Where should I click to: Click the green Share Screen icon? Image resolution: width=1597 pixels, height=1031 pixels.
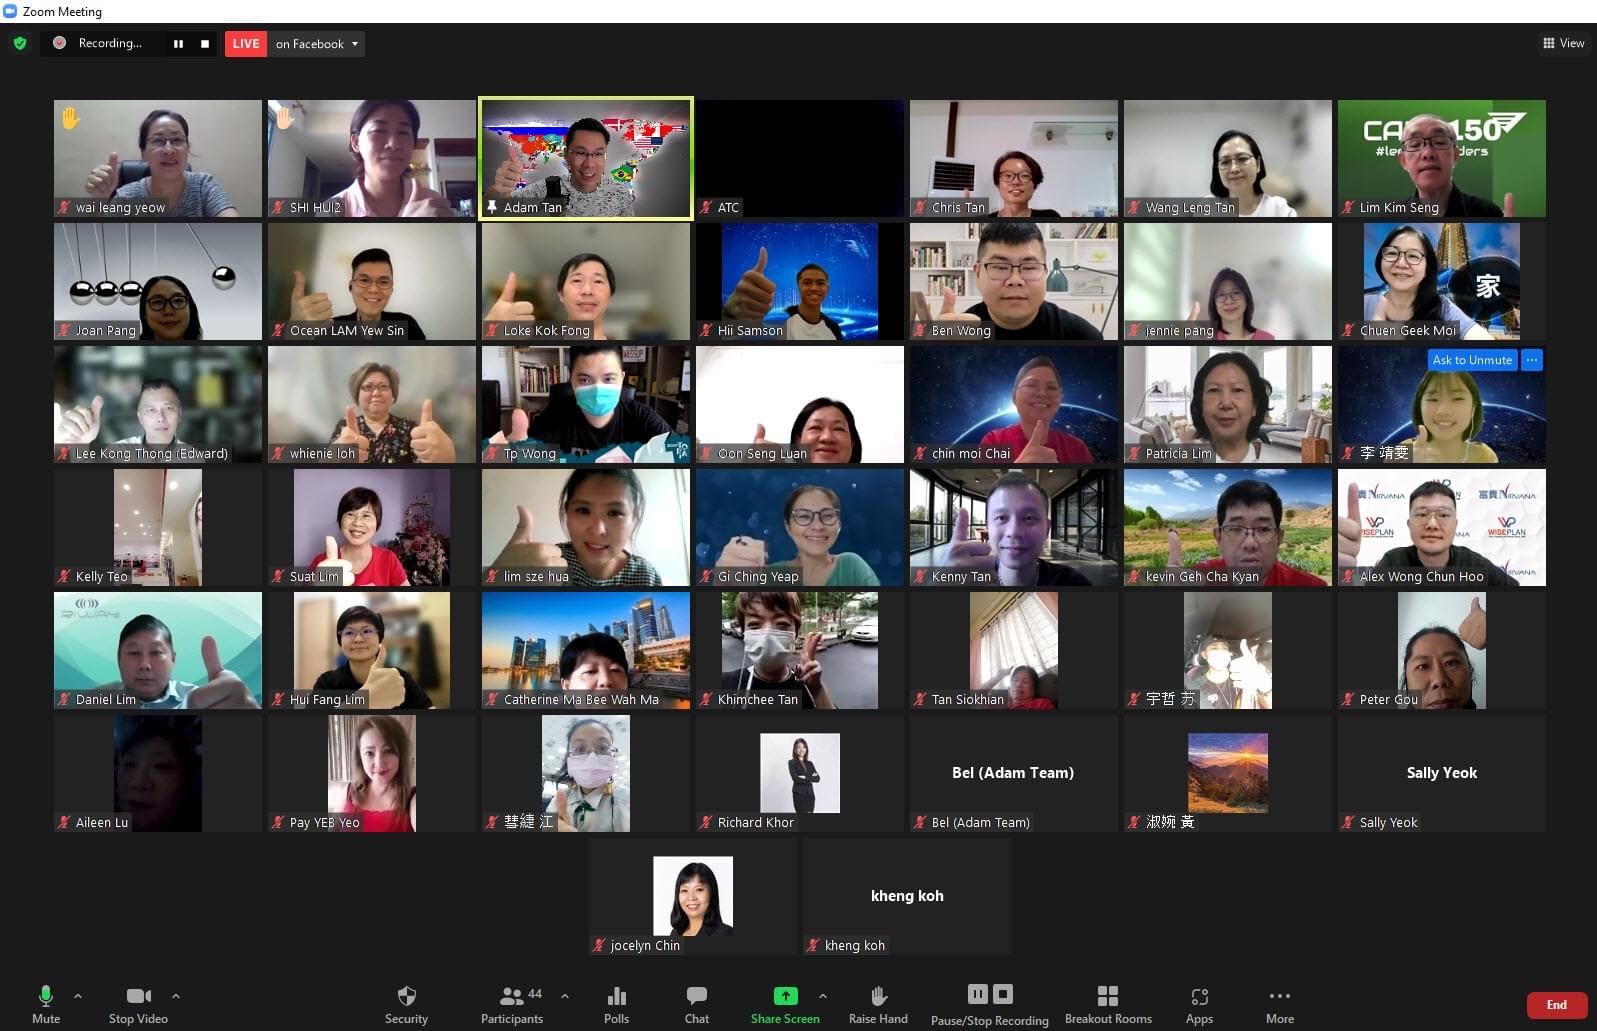point(785,996)
